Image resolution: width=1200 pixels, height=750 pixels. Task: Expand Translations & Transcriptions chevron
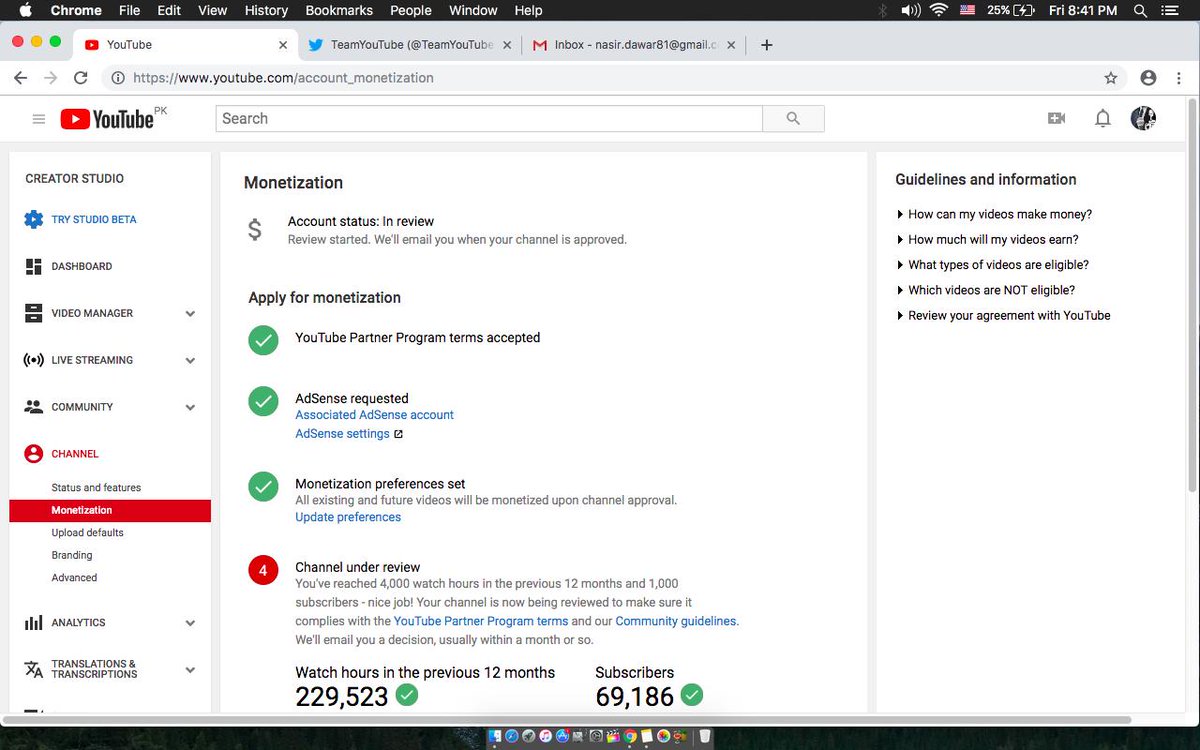[190, 670]
